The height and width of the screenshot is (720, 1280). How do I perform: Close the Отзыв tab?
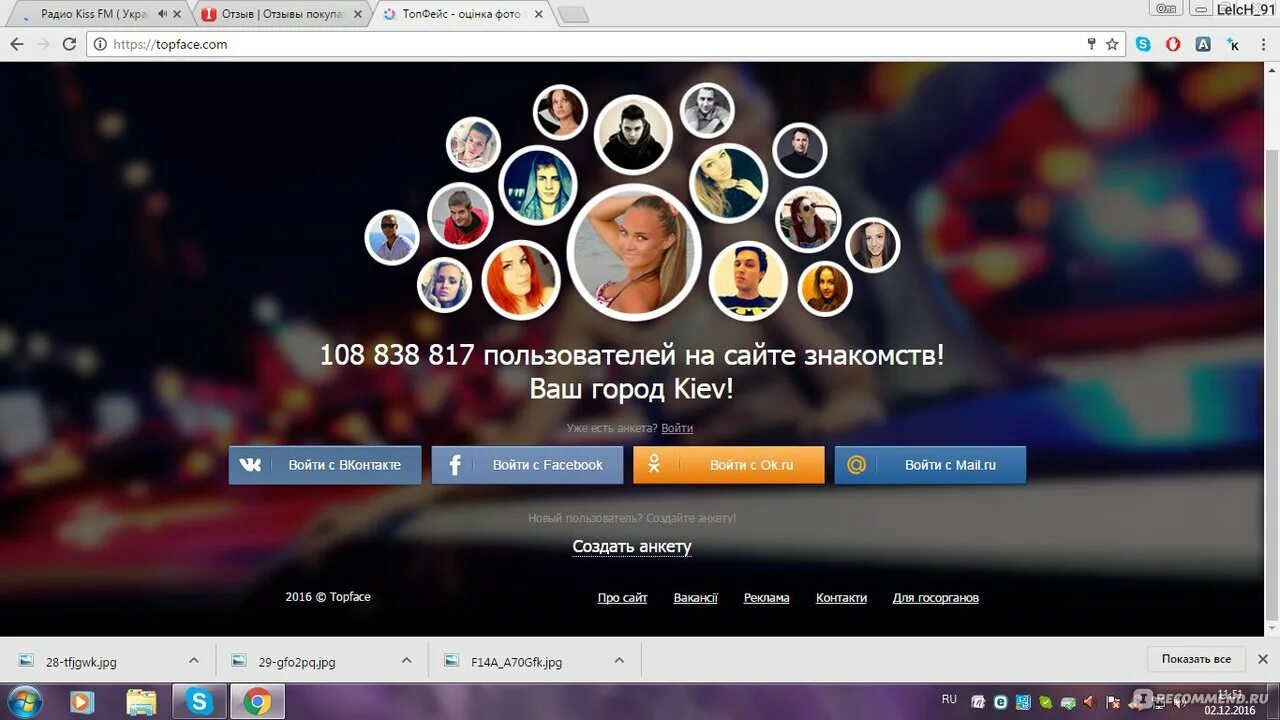(359, 14)
